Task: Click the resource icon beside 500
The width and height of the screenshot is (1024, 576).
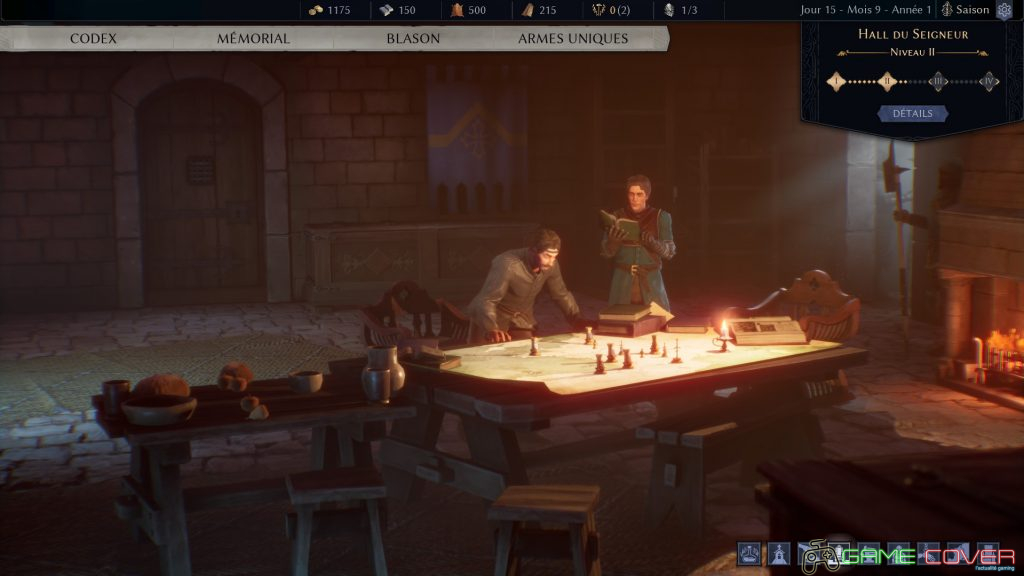Action: [457, 10]
